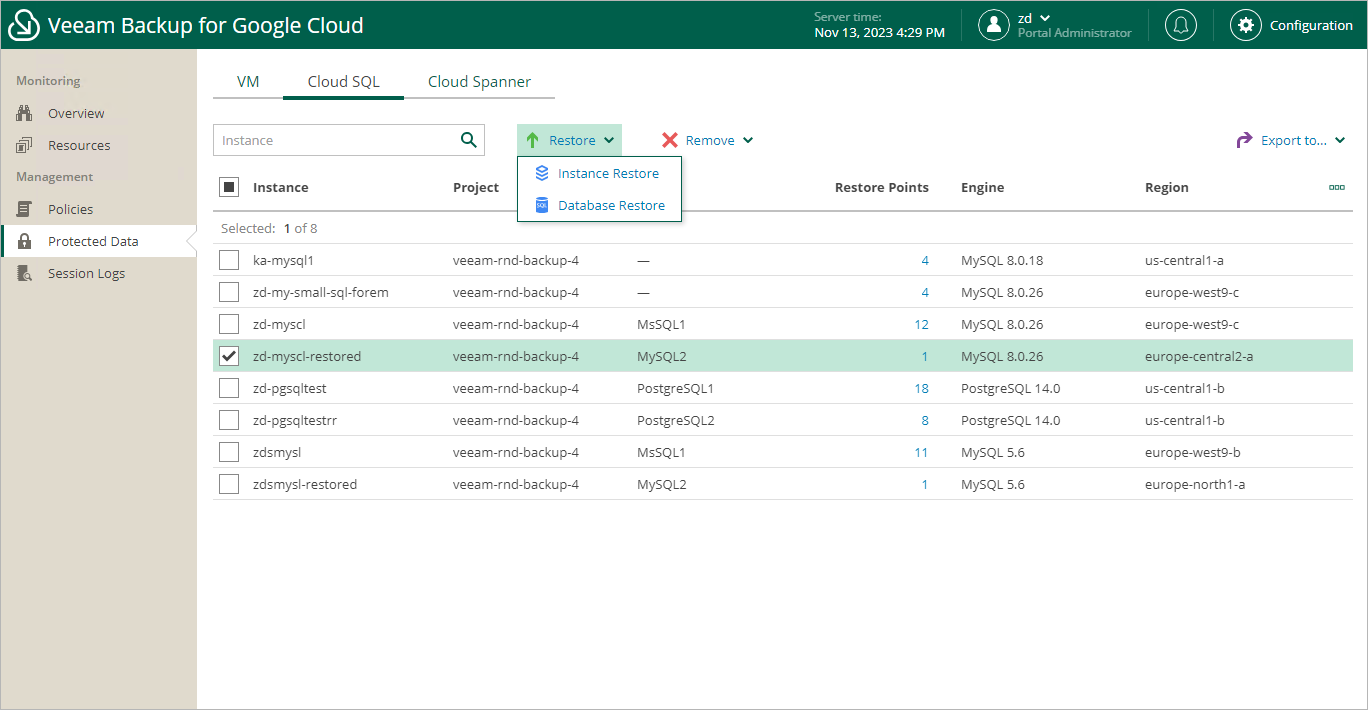
Task: Uncheck the zd-myscl-restored checkbox
Action: (x=229, y=356)
